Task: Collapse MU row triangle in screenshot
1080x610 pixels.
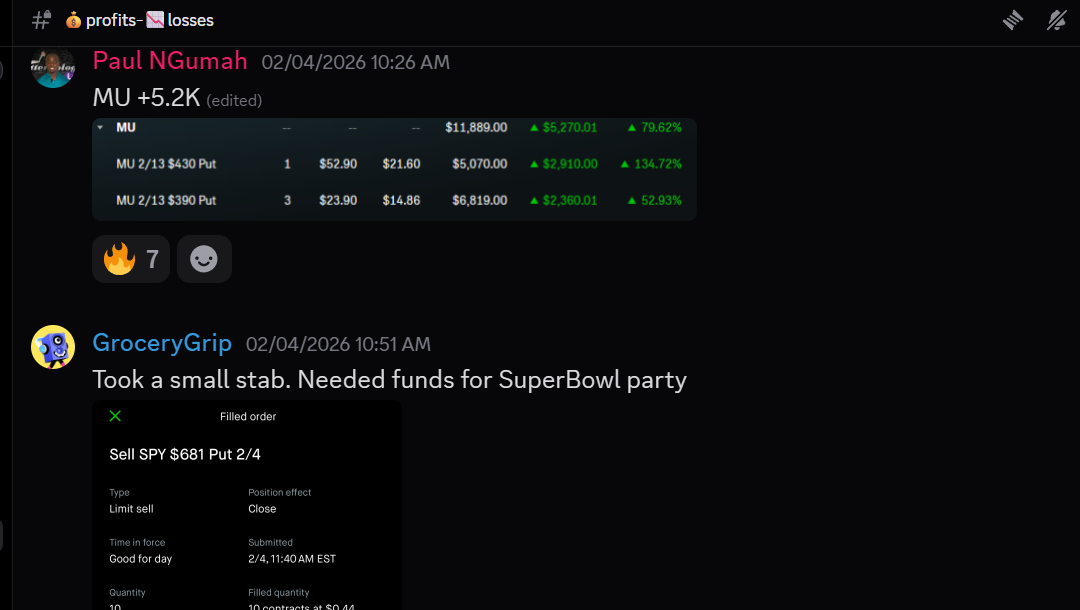Action: (100, 127)
